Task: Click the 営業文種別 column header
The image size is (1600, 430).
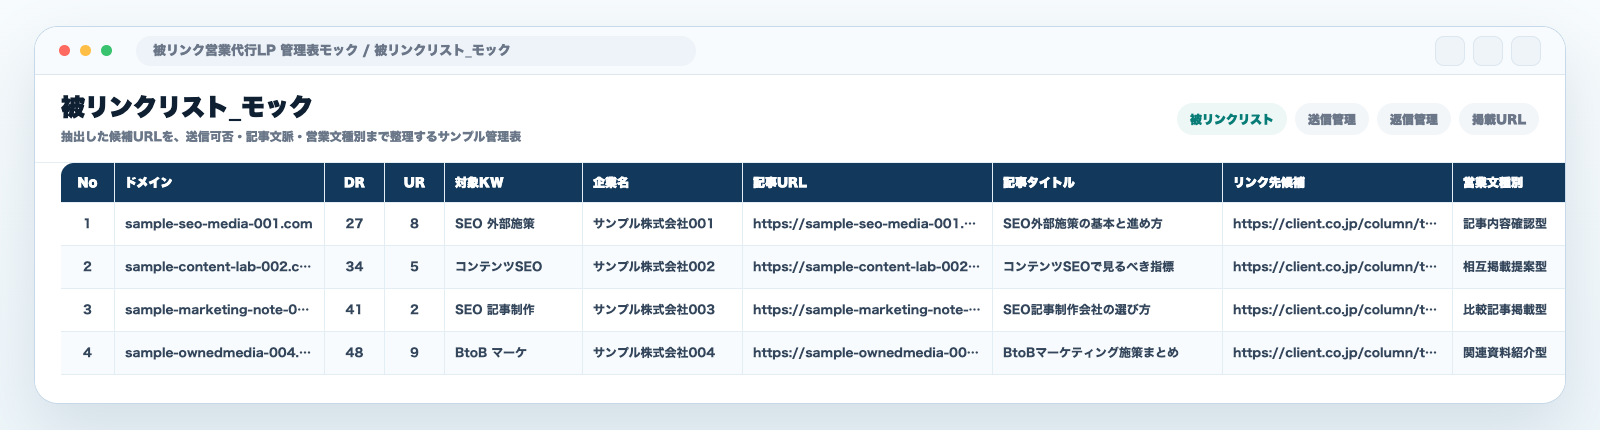Action: click(1509, 183)
